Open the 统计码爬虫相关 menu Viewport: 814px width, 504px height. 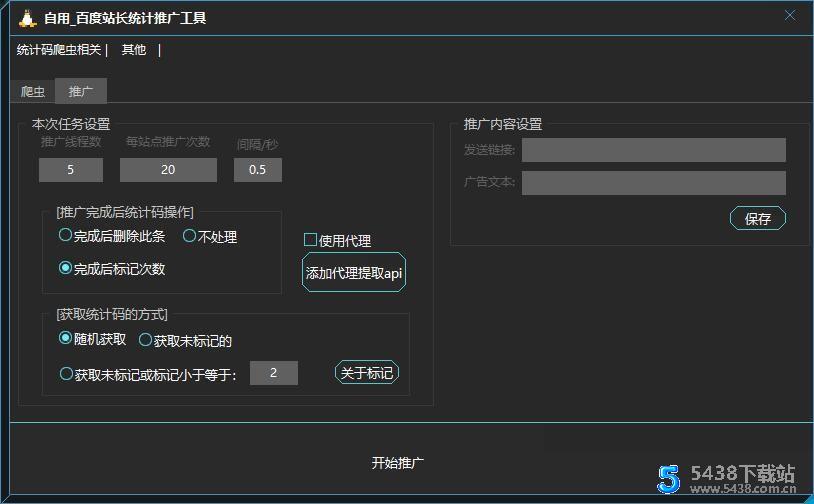(59, 50)
